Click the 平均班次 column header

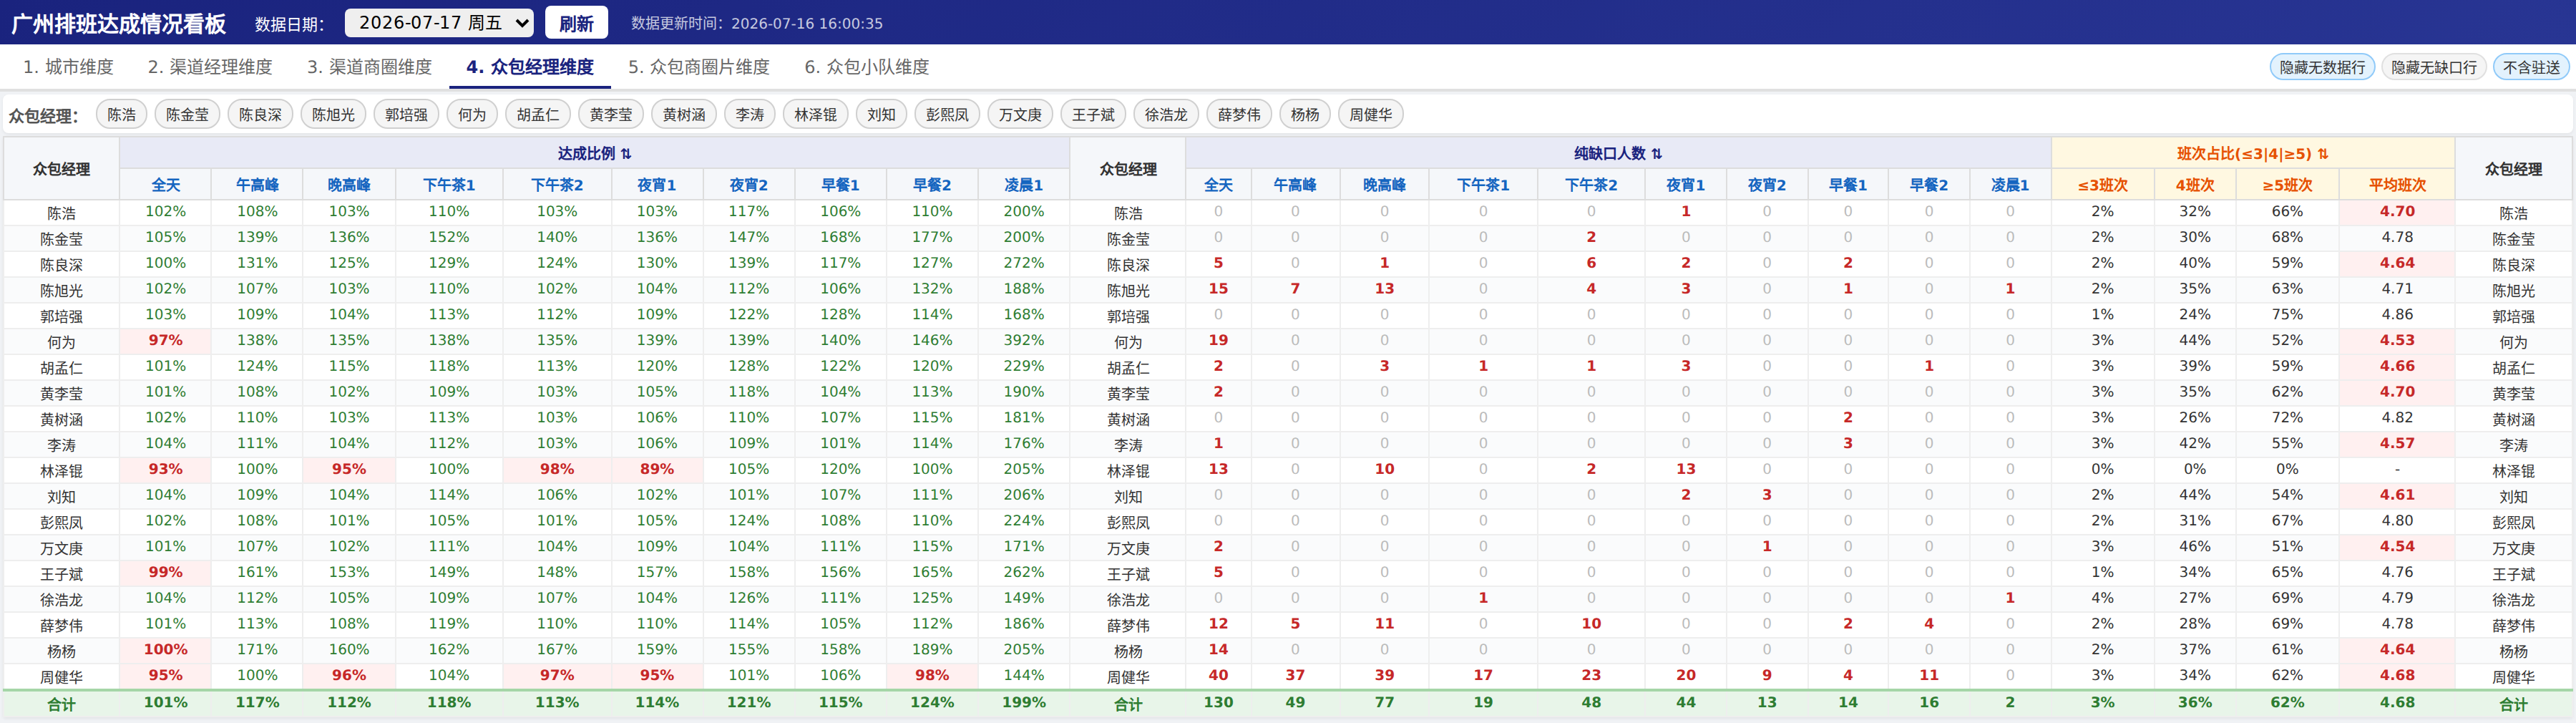tap(2398, 185)
